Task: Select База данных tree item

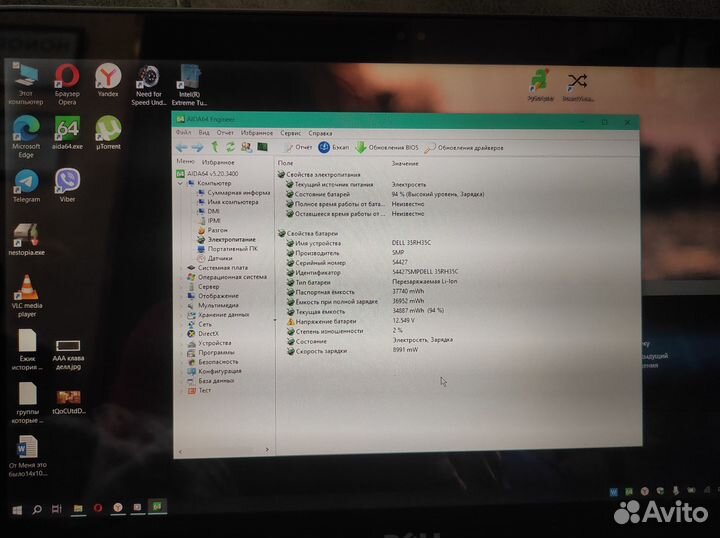Action: pyautogui.click(x=211, y=381)
